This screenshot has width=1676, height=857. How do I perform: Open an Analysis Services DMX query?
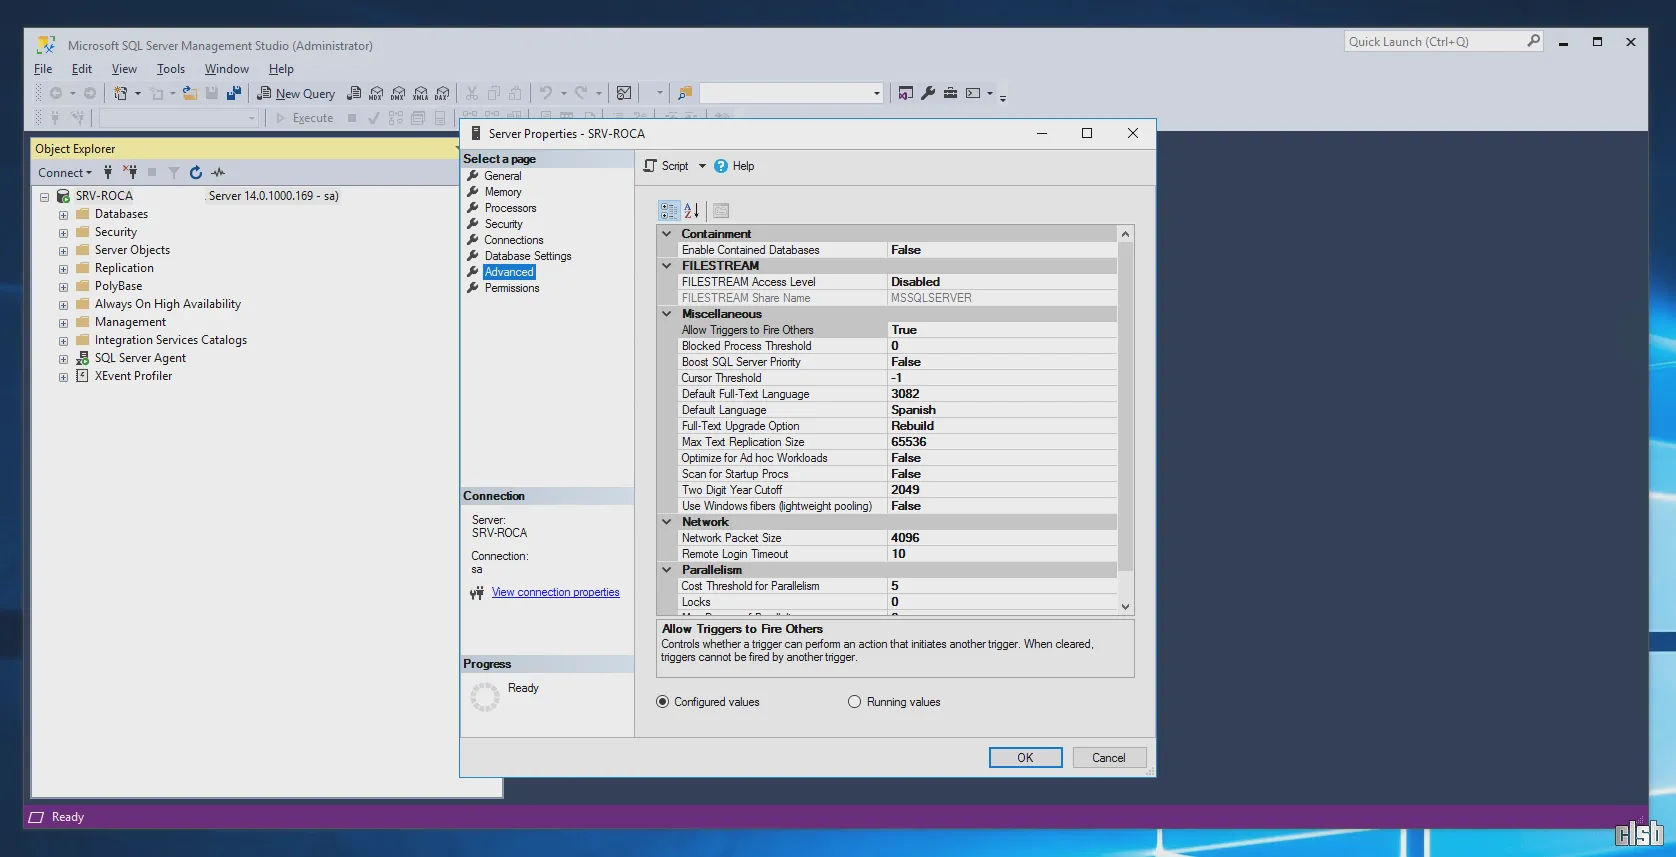[x=398, y=93]
